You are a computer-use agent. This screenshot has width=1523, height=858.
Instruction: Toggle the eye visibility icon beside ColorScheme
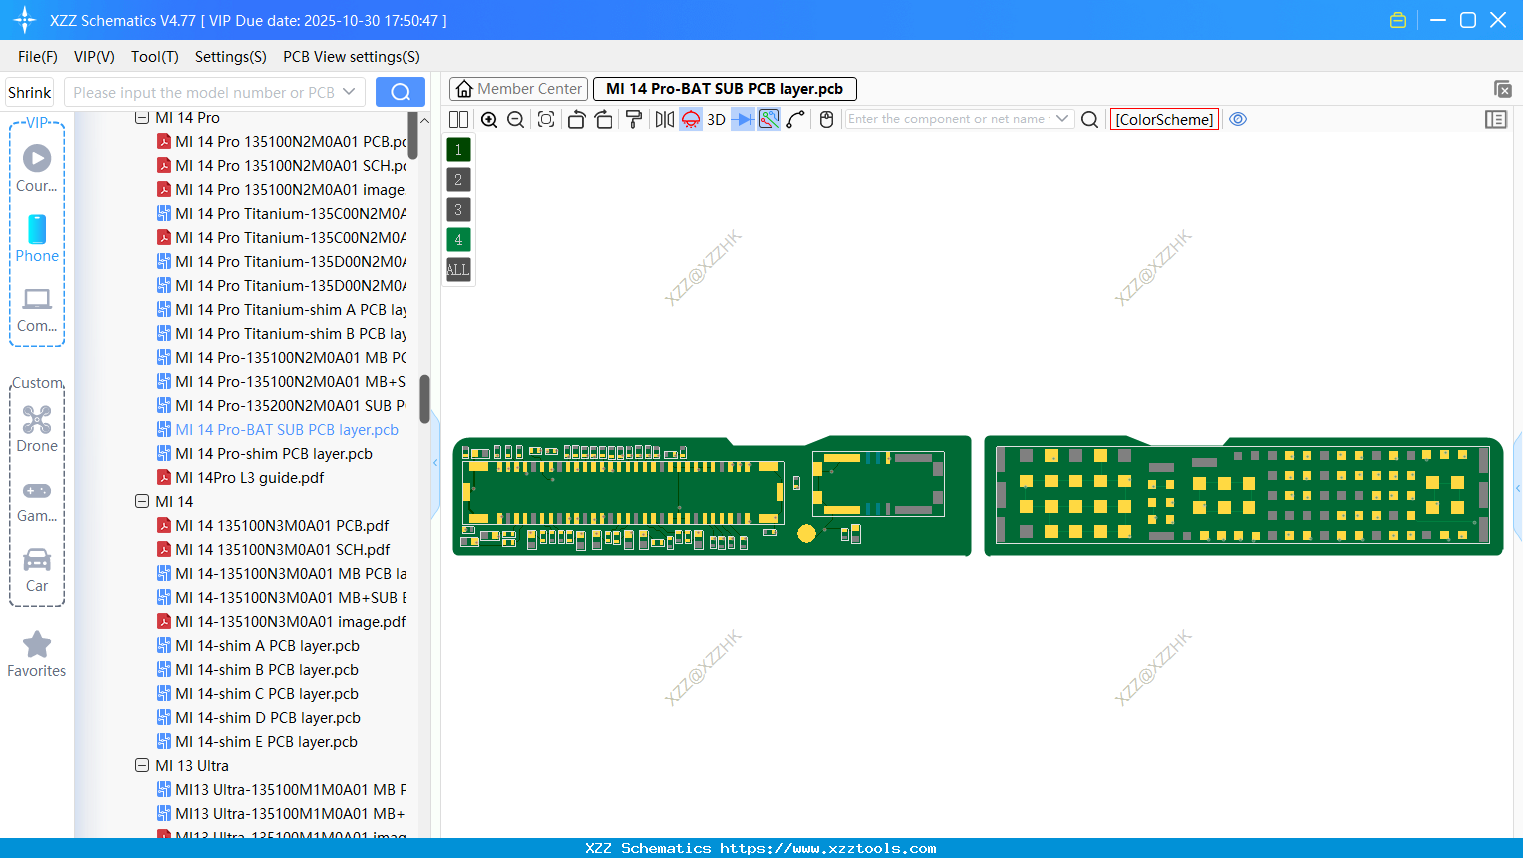(1238, 119)
